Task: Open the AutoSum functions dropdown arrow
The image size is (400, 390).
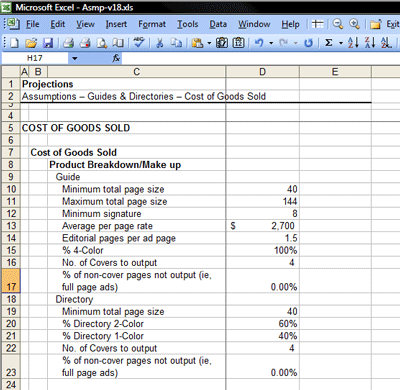Action: (341, 43)
